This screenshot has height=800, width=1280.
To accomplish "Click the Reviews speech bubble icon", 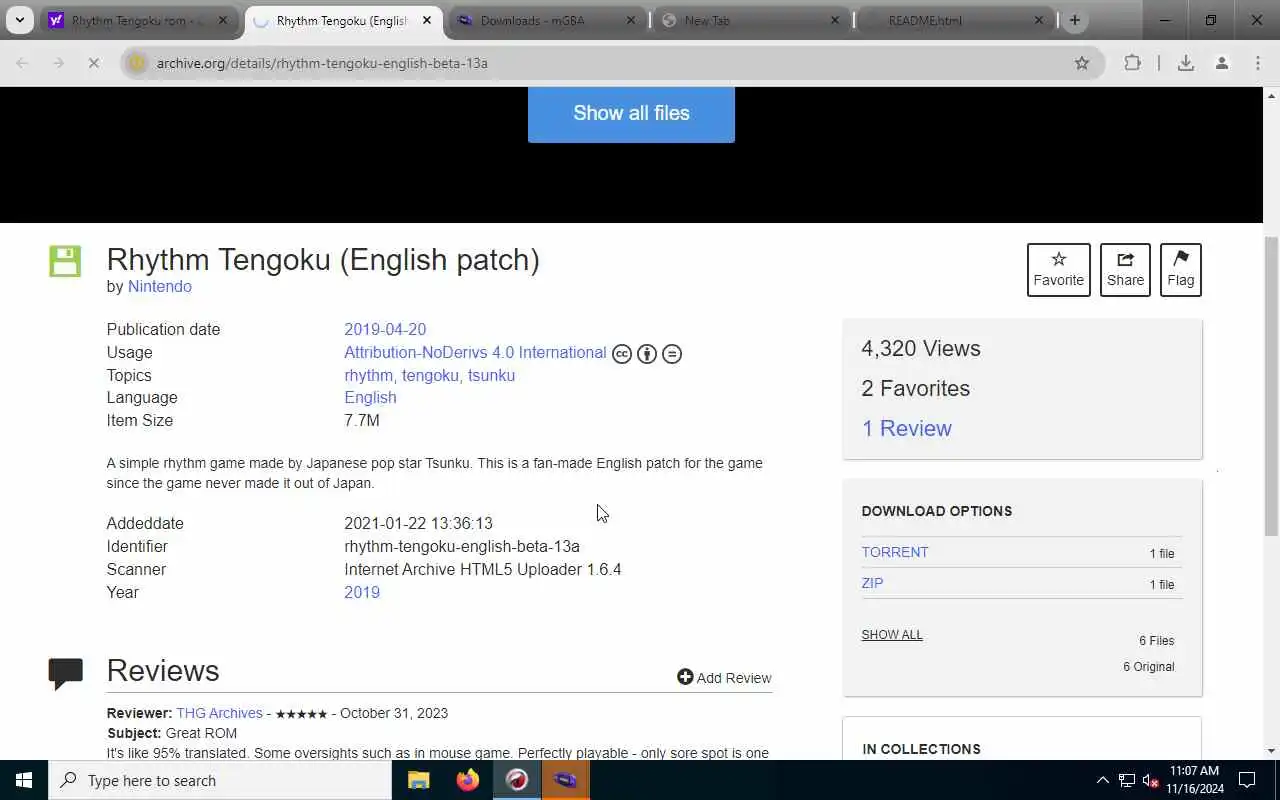I will [66, 673].
